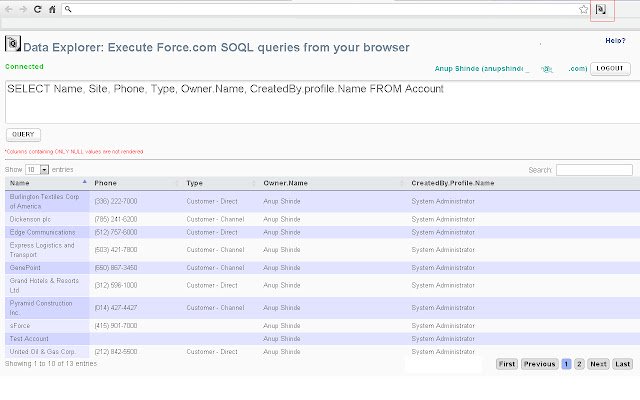The image size is (640, 400).
Task: Reload the page with refresh icon
Action: tap(38, 9)
